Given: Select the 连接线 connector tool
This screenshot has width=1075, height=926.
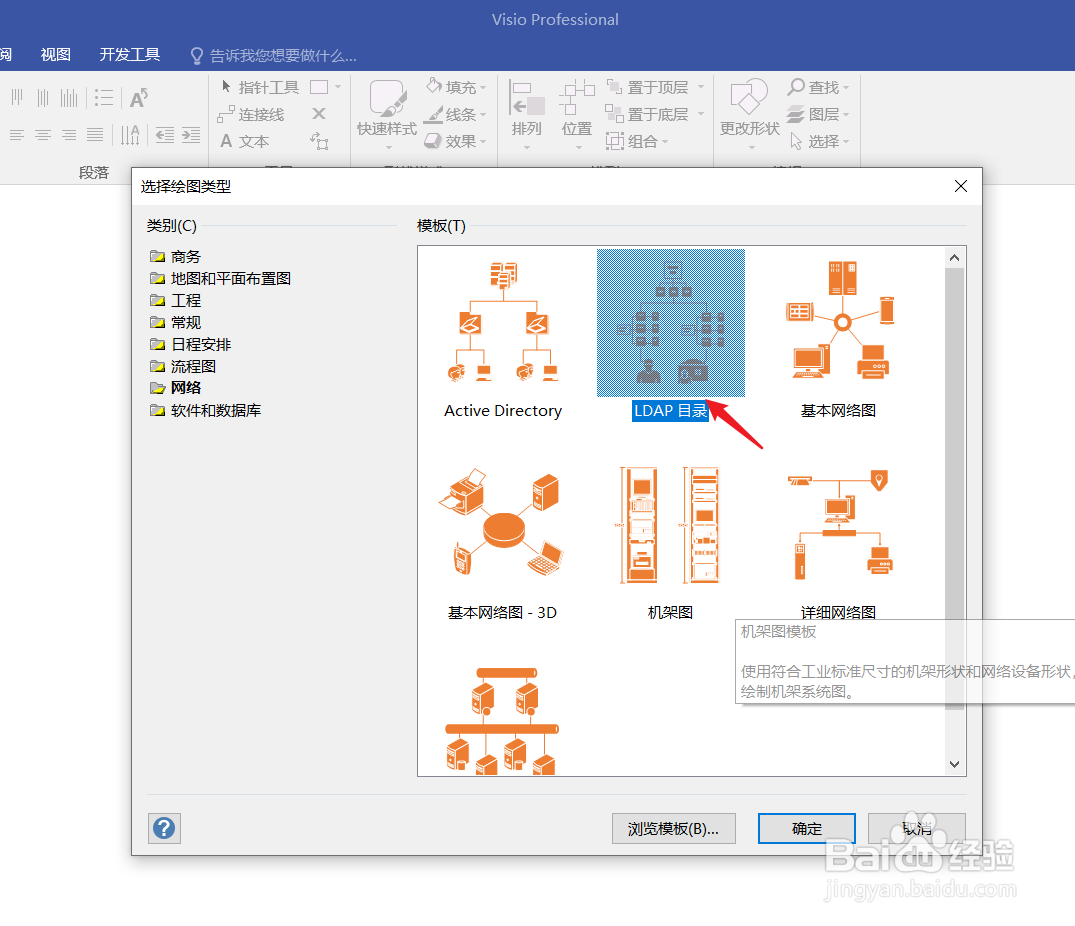Looking at the screenshot, I should tap(251, 114).
